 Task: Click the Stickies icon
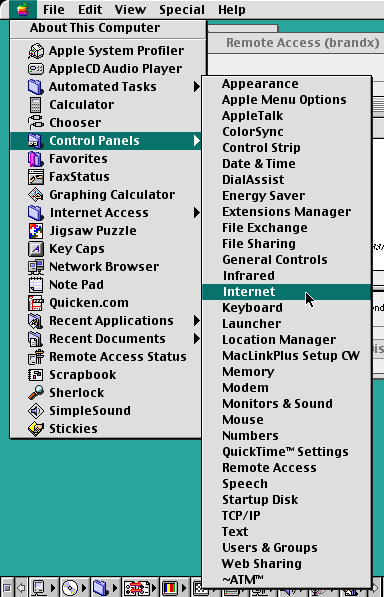(36, 429)
